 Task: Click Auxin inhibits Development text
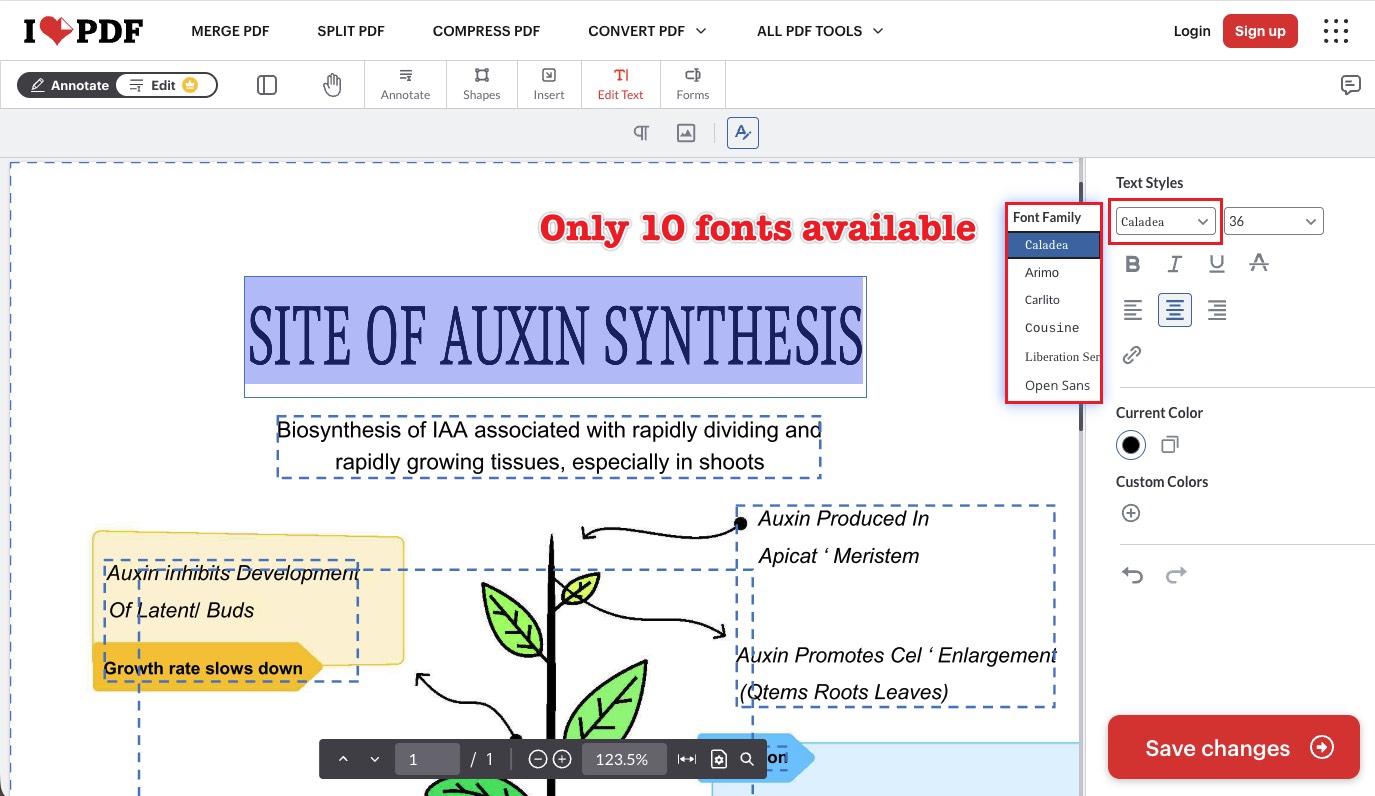[232, 573]
